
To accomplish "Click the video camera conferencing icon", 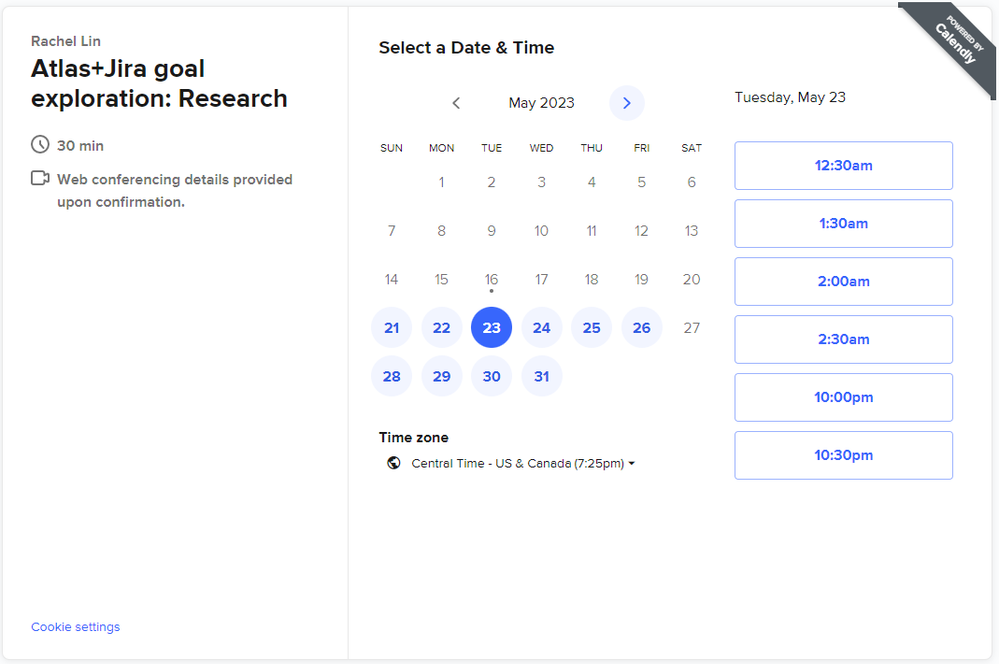I will coord(40,178).
